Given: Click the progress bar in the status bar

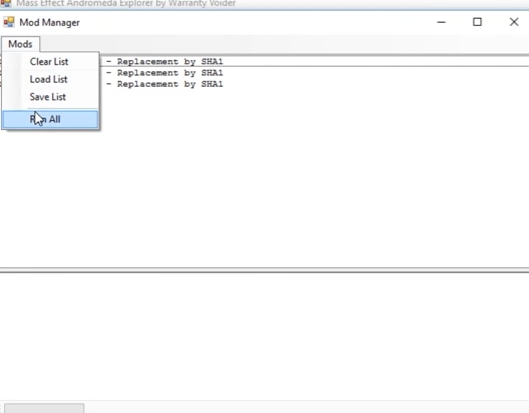Looking at the screenshot, I should [x=44, y=408].
